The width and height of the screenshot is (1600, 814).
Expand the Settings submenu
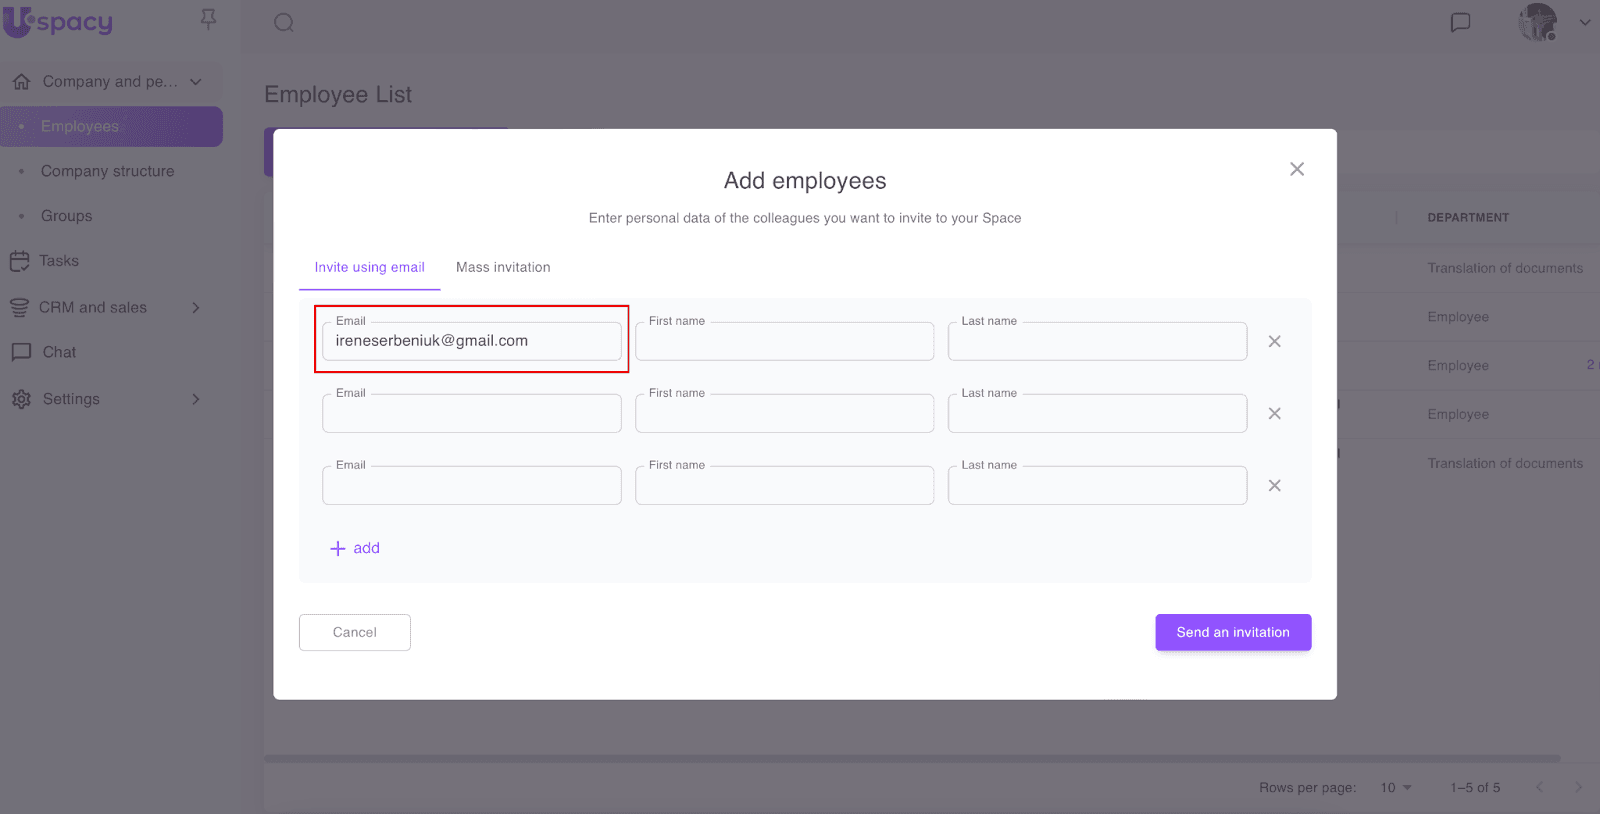tap(196, 399)
